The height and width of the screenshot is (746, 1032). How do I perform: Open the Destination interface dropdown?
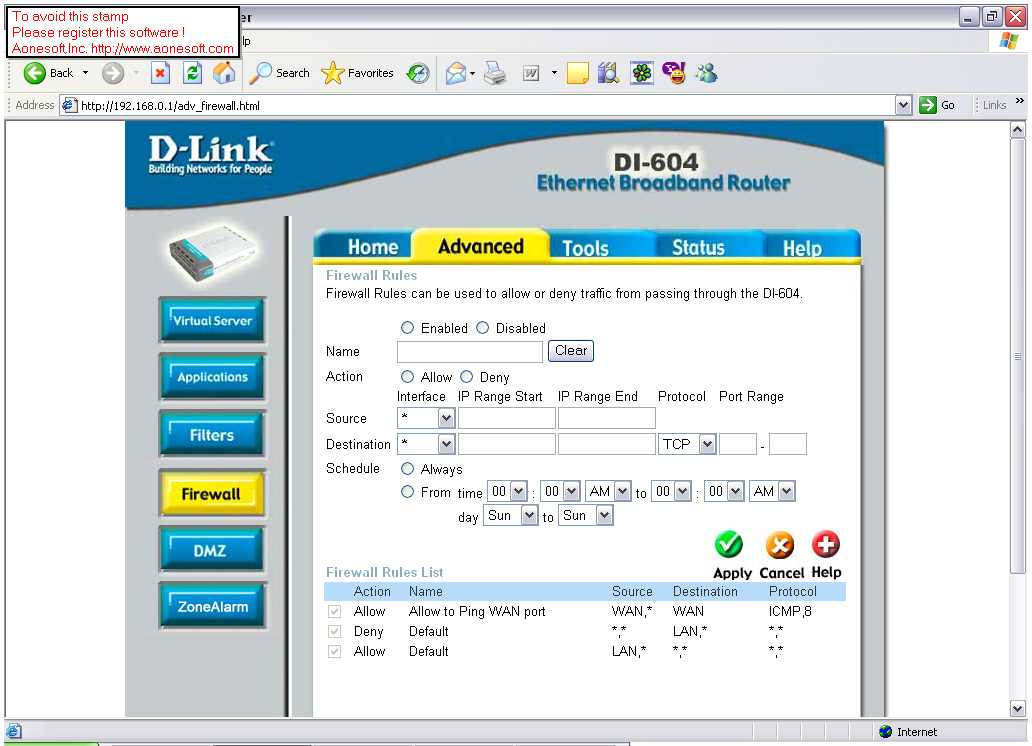click(x=426, y=444)
